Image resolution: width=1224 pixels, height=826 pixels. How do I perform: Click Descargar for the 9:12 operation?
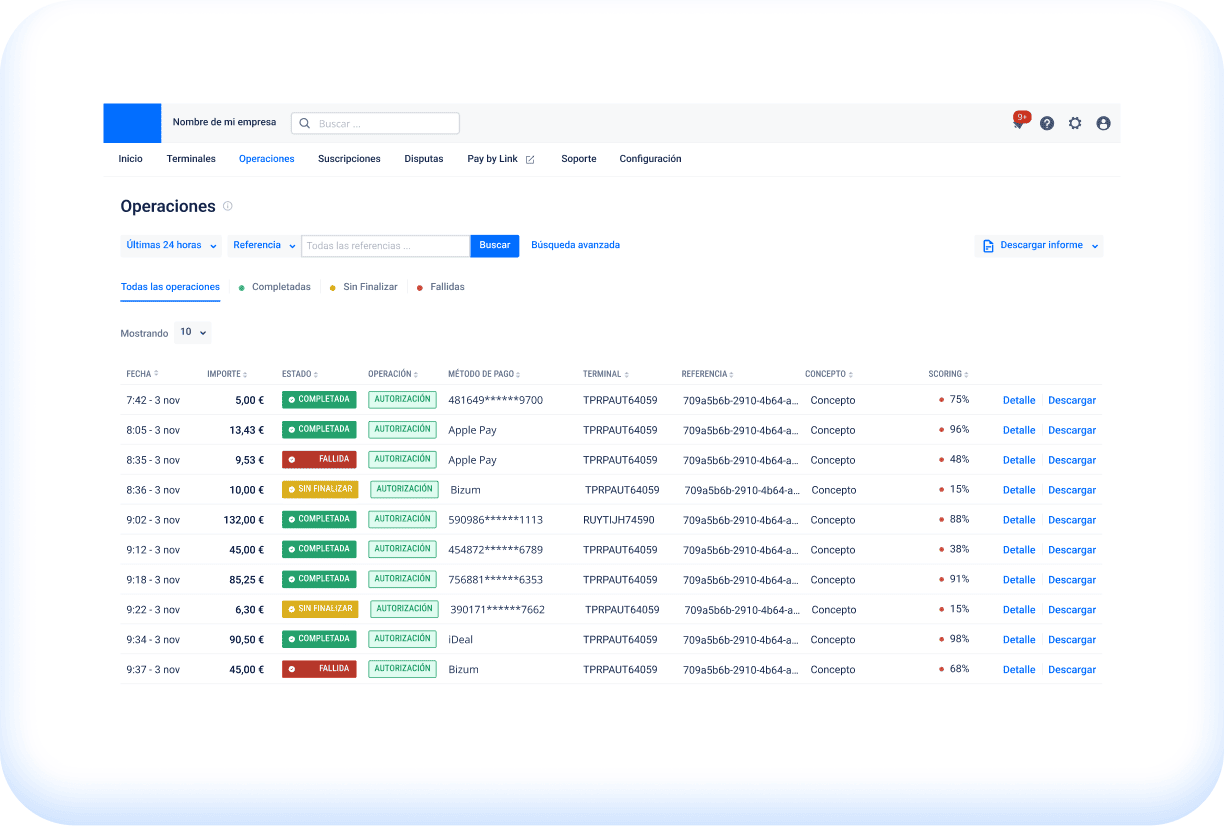click(1072, 550)
